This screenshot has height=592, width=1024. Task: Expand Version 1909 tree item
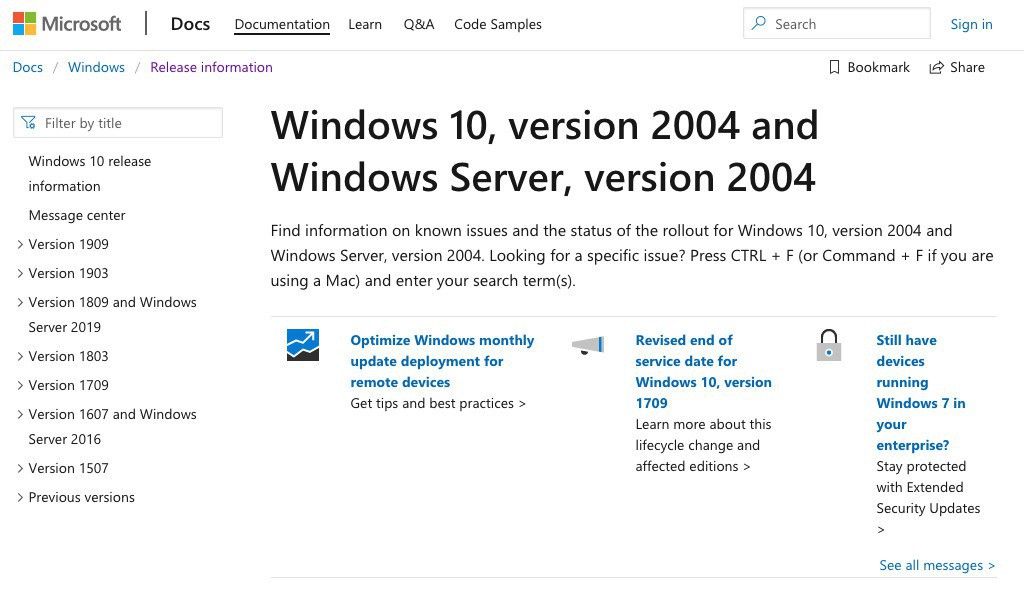[20, 244]
